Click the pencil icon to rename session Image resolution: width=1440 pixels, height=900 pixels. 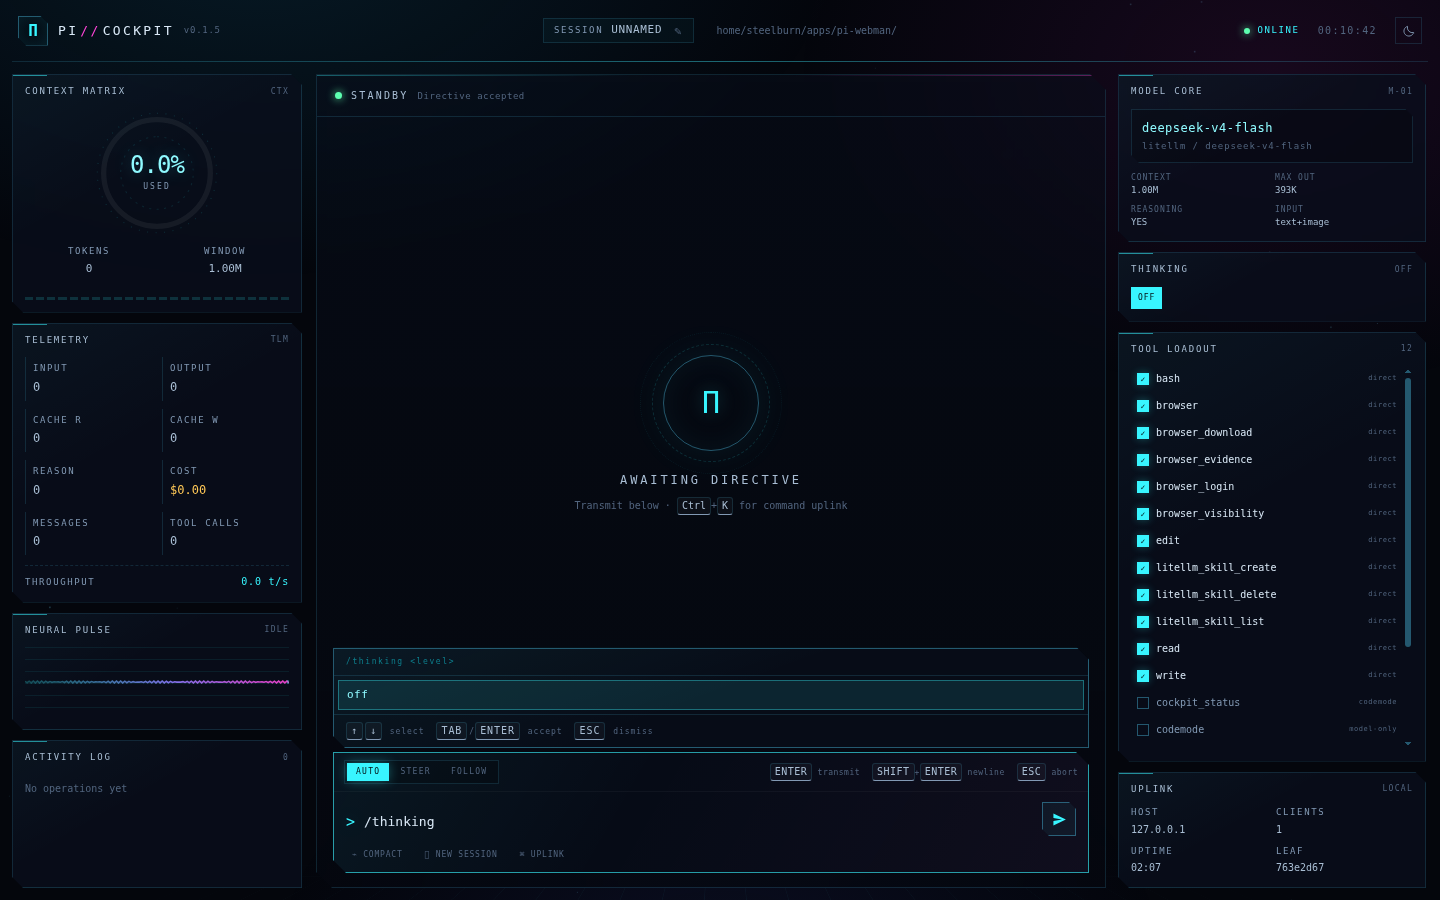[678, 31]
